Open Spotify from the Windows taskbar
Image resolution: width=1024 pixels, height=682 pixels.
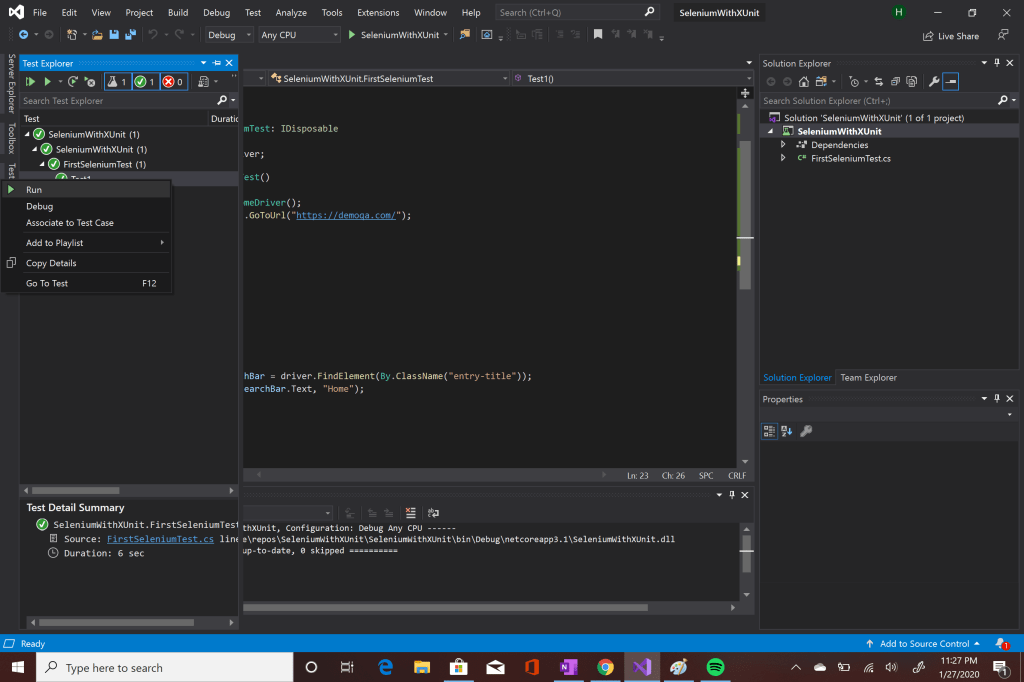pyautogui.click(x=715, y=667)
